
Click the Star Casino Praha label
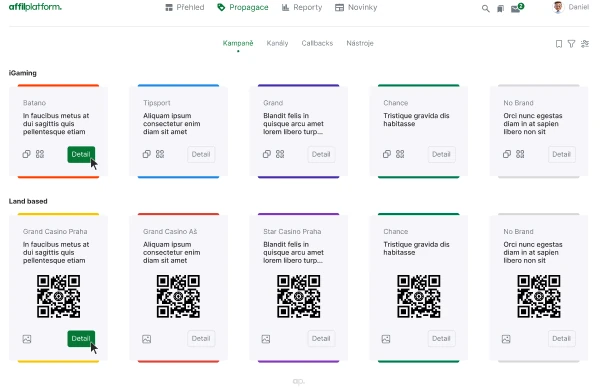point(292,231)
